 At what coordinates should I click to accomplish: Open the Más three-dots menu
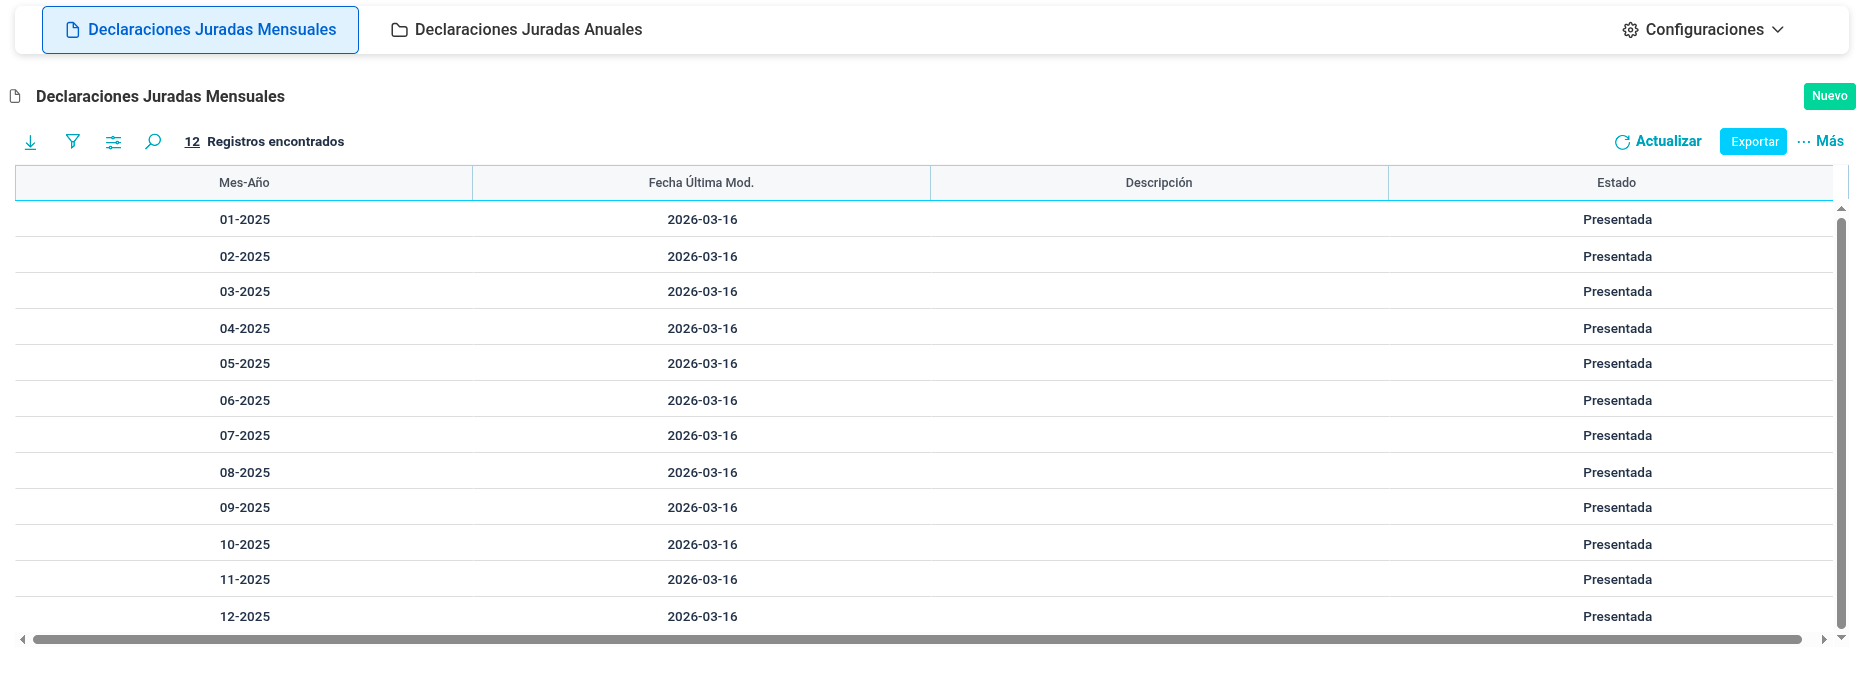pyautogui.click(x=1820, y=142)
